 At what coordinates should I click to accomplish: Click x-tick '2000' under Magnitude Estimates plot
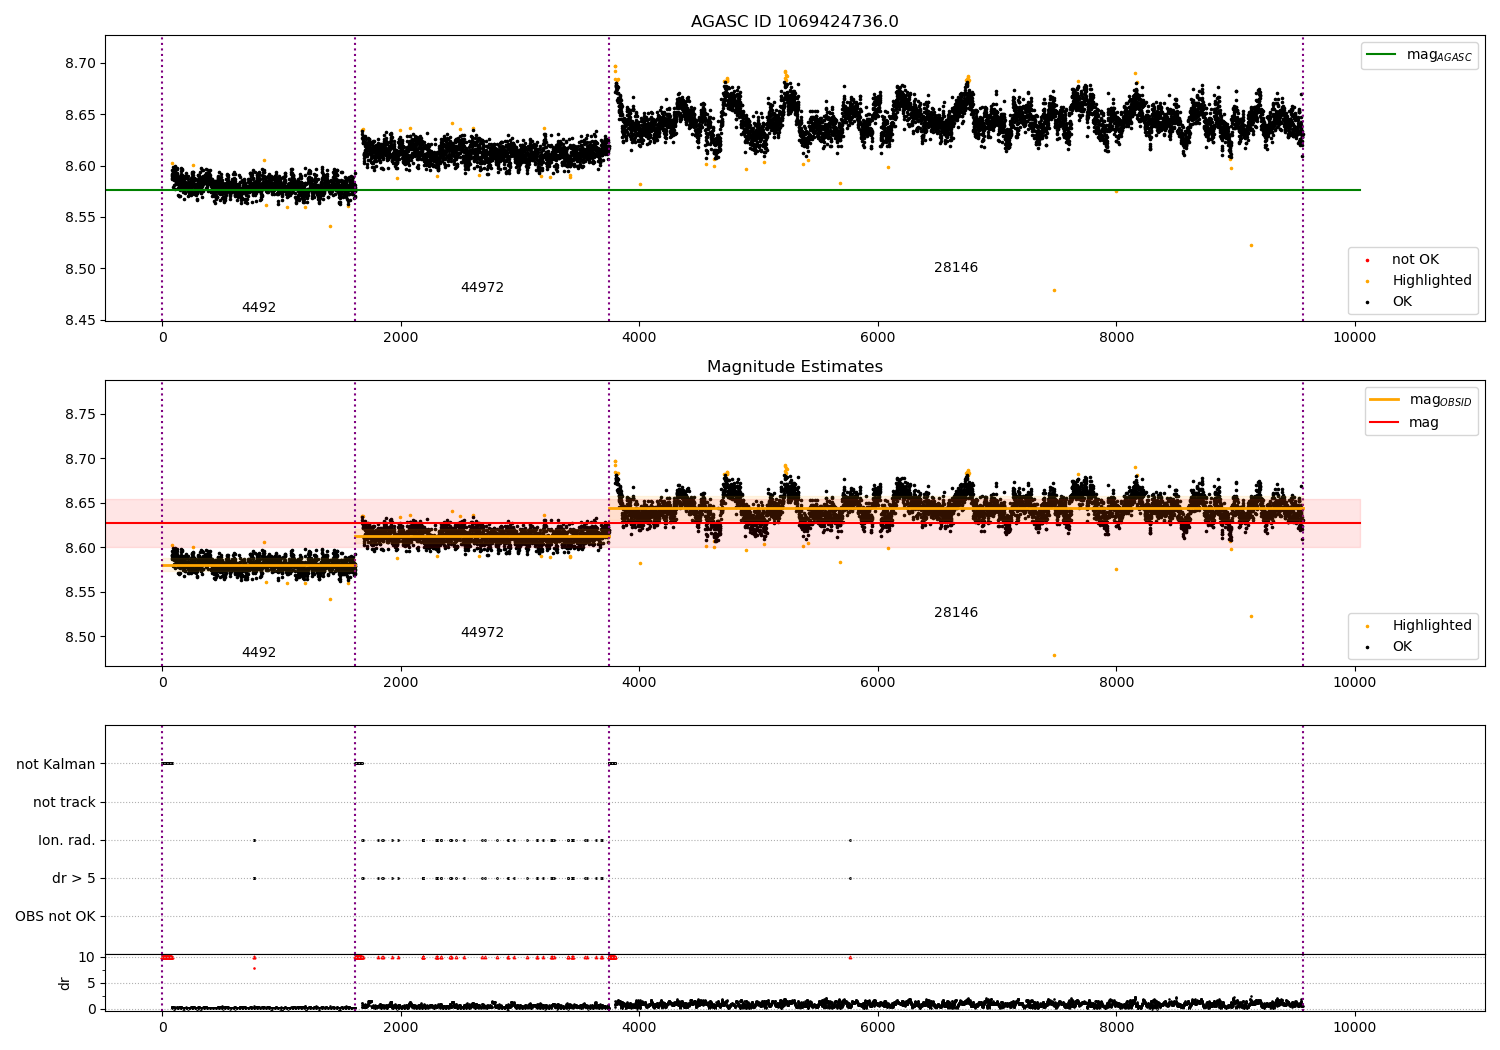point(400,682)
